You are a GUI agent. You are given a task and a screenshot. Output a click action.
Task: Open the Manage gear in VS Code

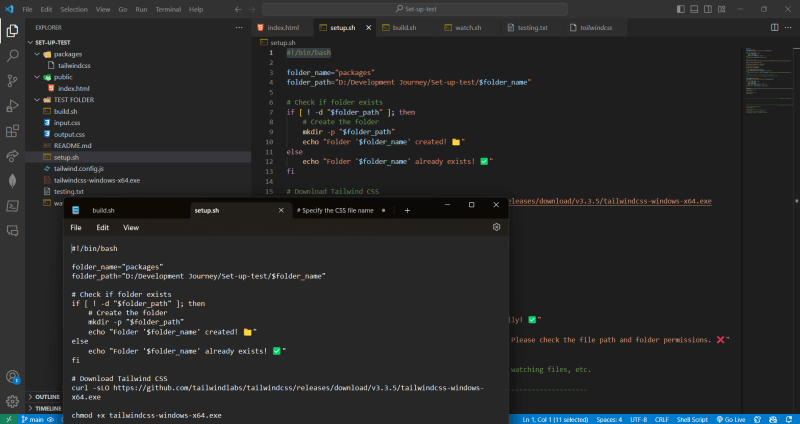point(12,401)
